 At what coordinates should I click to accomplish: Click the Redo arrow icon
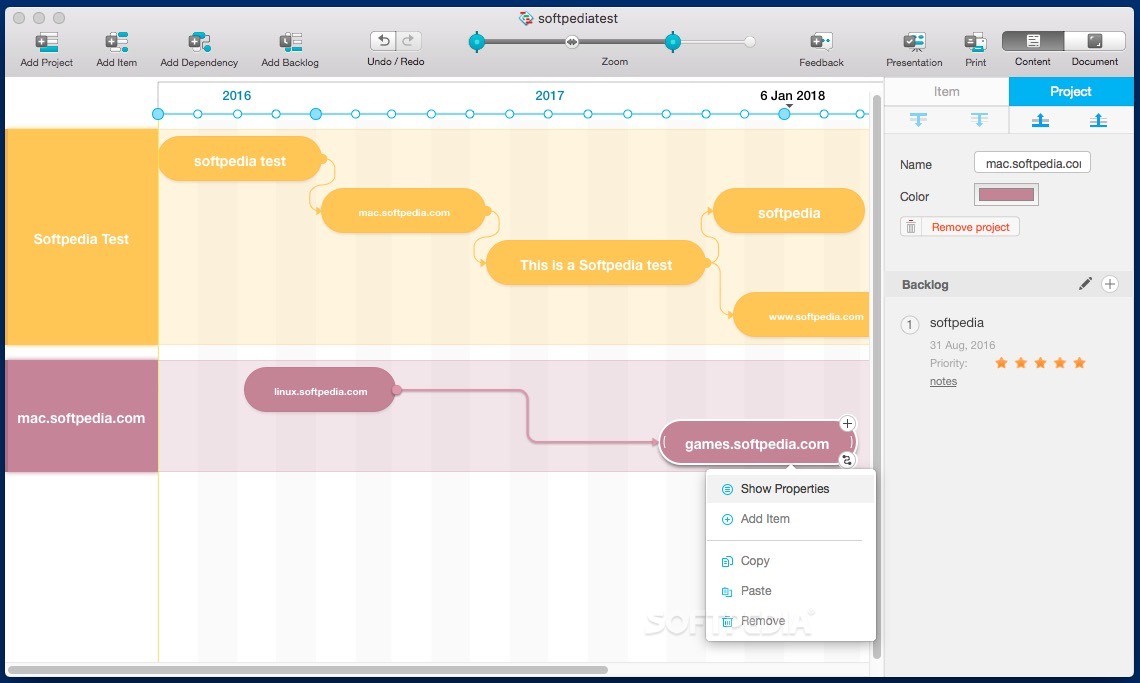click(x=406, y=40)
